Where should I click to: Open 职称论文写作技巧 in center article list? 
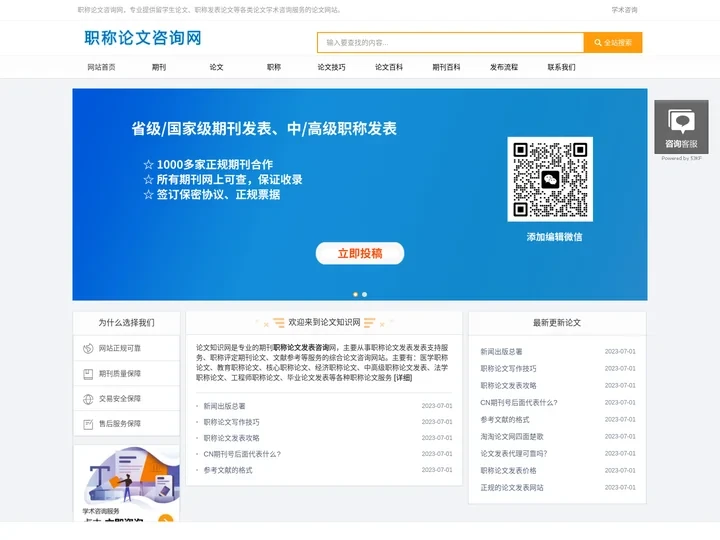point(231,422)
